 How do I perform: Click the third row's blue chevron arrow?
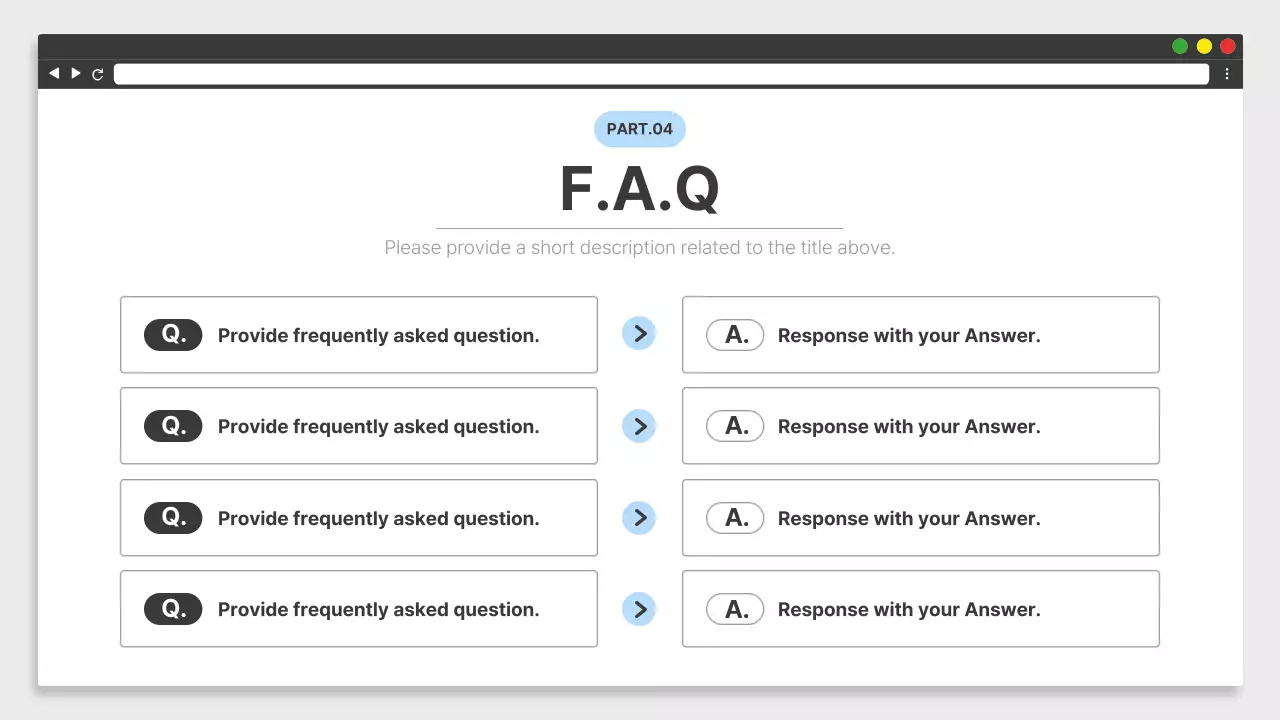pos(639,518)
